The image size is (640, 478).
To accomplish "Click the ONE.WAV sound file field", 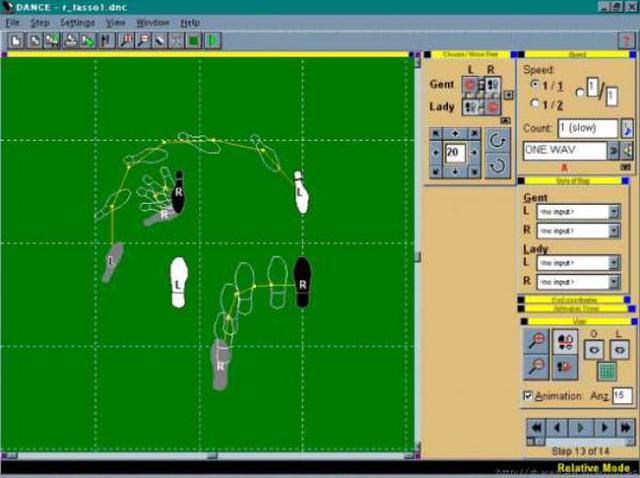I will (x=565, y=150).
